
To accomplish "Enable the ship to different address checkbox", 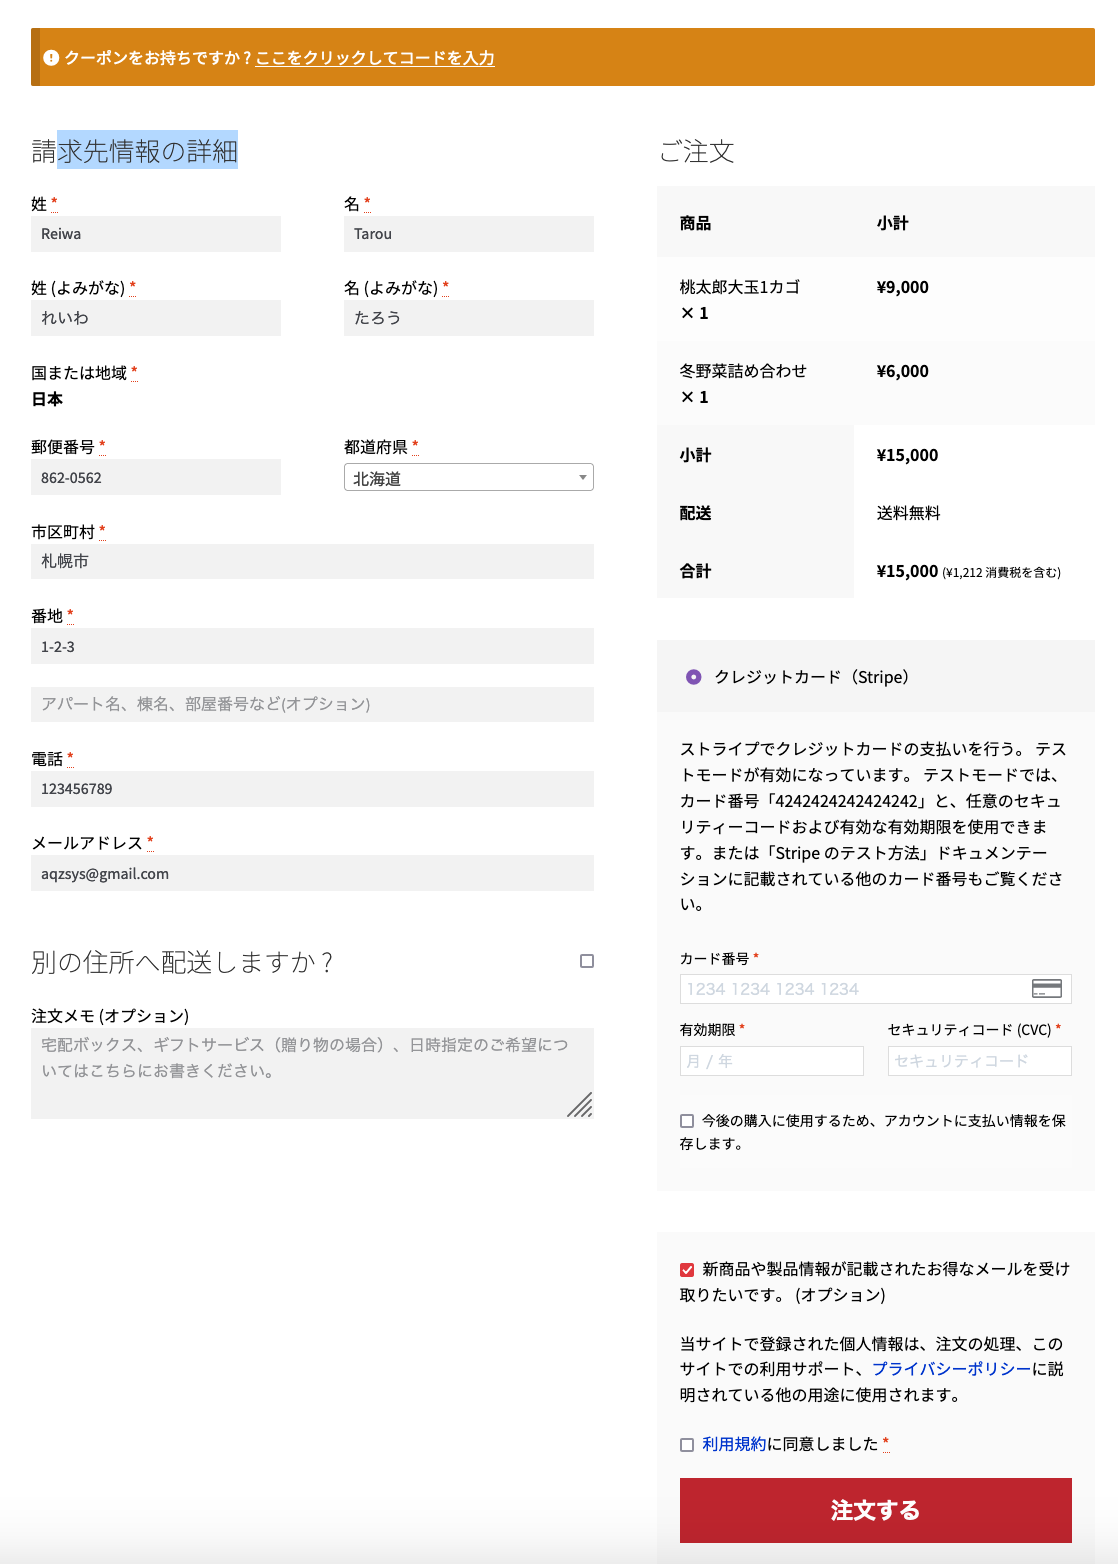I will tap(587, 961).
